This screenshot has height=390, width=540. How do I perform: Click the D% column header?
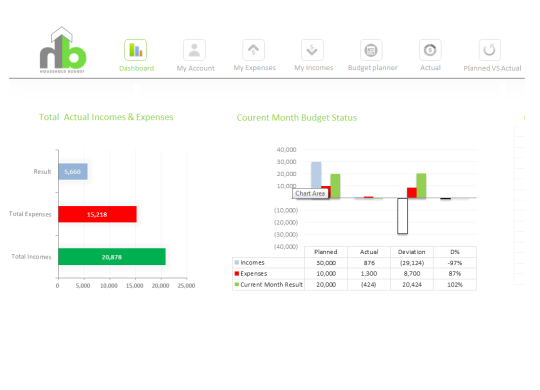(455, 252)
